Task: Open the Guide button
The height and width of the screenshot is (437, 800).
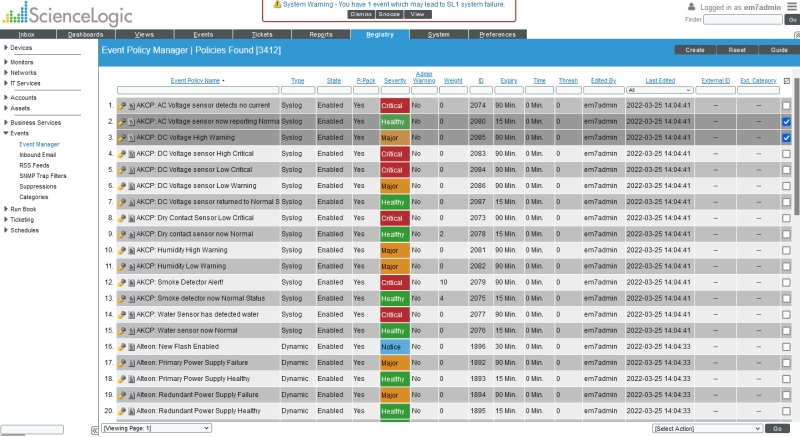Action: (779, 50)
